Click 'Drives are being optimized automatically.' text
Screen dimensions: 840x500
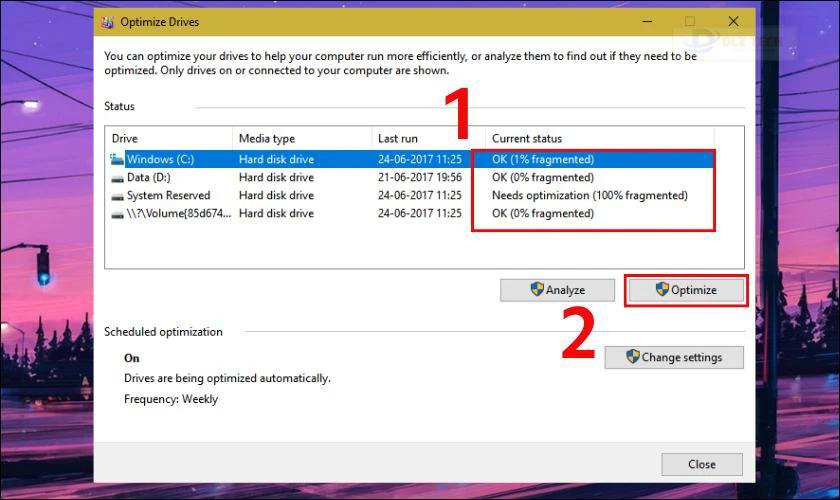point(227,378)
